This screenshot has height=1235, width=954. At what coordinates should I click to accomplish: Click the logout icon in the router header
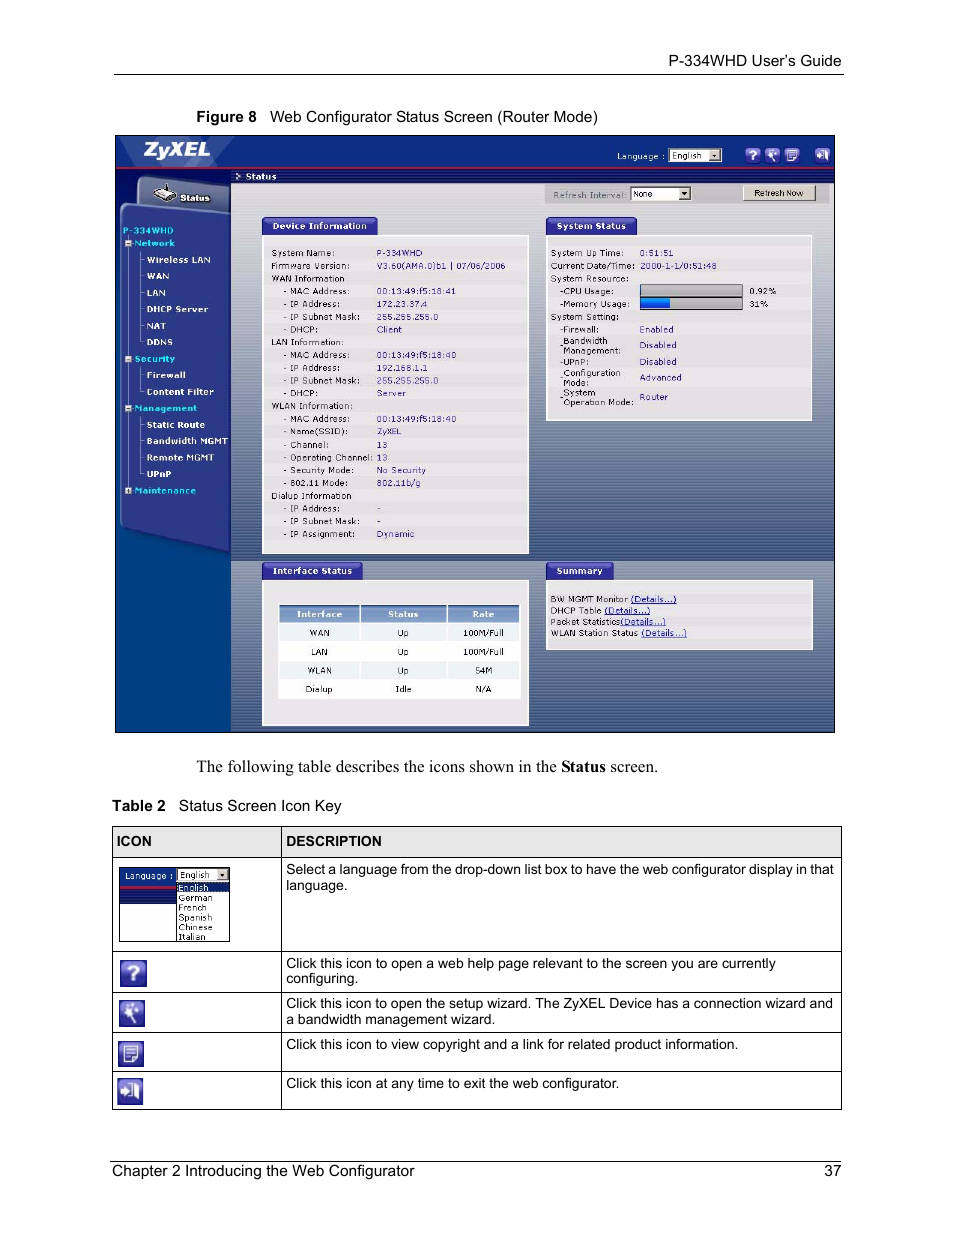click(x=822, y=155)
